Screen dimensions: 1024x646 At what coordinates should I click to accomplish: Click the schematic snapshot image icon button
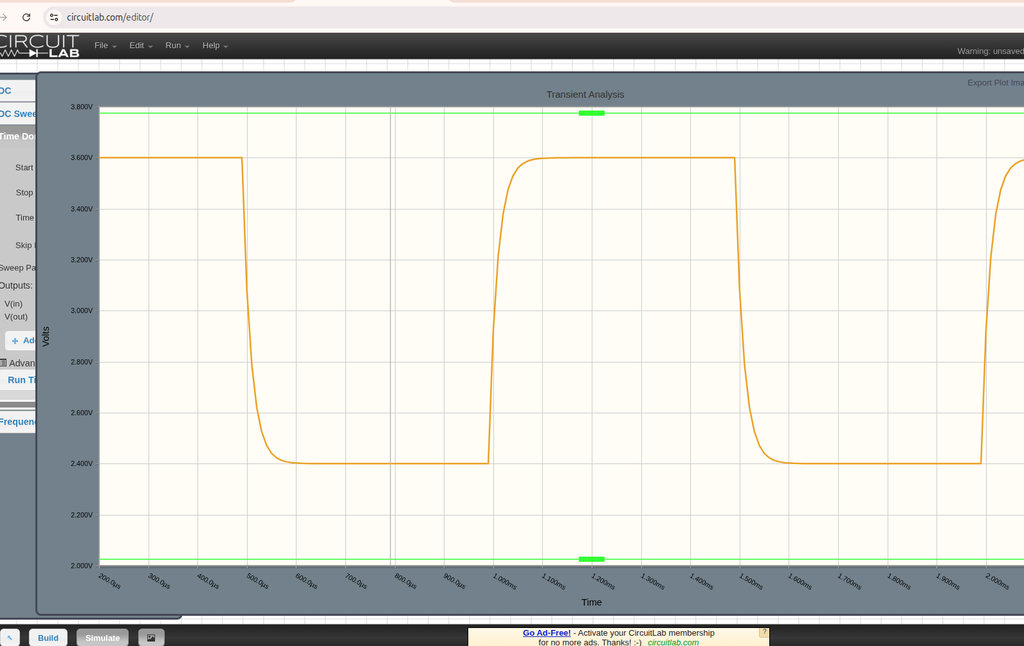click(151, 638)
